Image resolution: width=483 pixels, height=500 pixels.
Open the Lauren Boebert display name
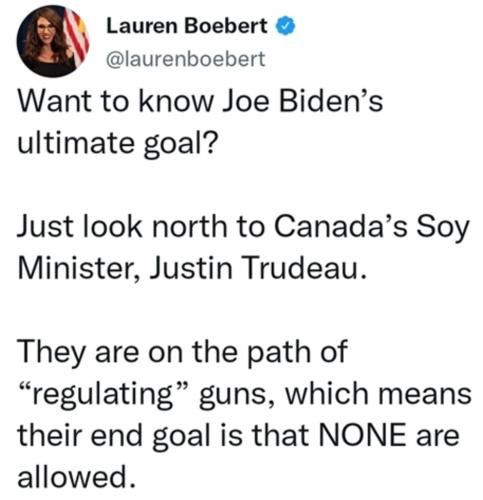coord(187,26)
